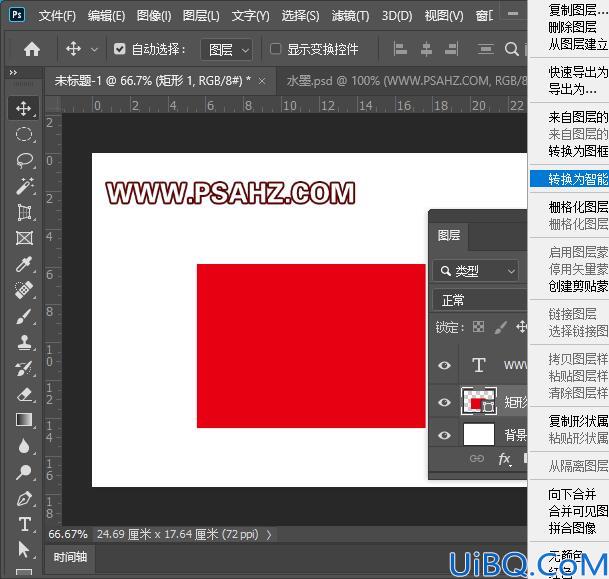This screenshot has height=579, width=609.
Task: Select the Brush tool
Action: [24, 316]
